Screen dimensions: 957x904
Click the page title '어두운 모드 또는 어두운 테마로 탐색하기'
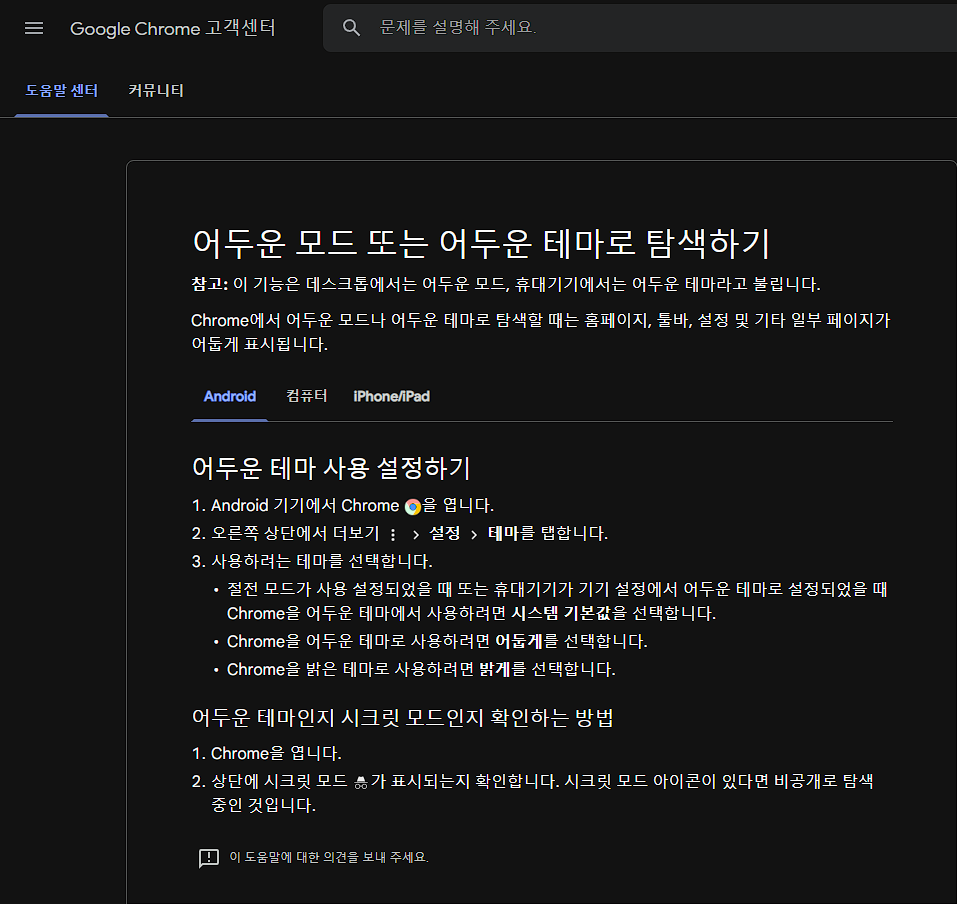481,242
